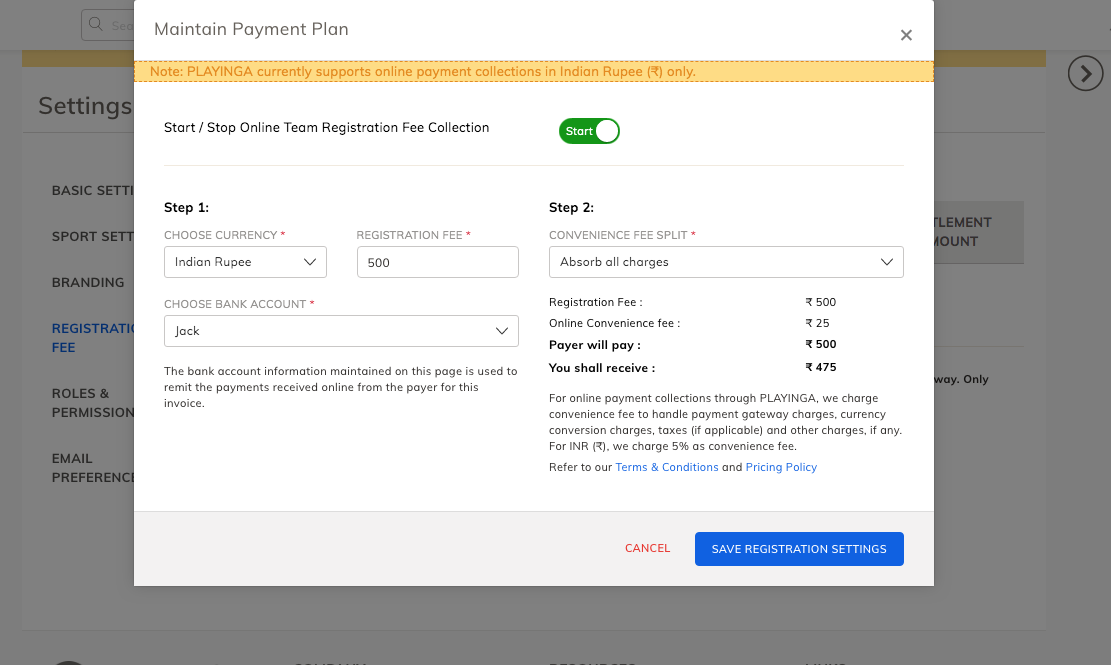Image resolution: width=1111 pixels, height=665 pixels.
Task: Open Registration Fee settings item
Action: 92,338
